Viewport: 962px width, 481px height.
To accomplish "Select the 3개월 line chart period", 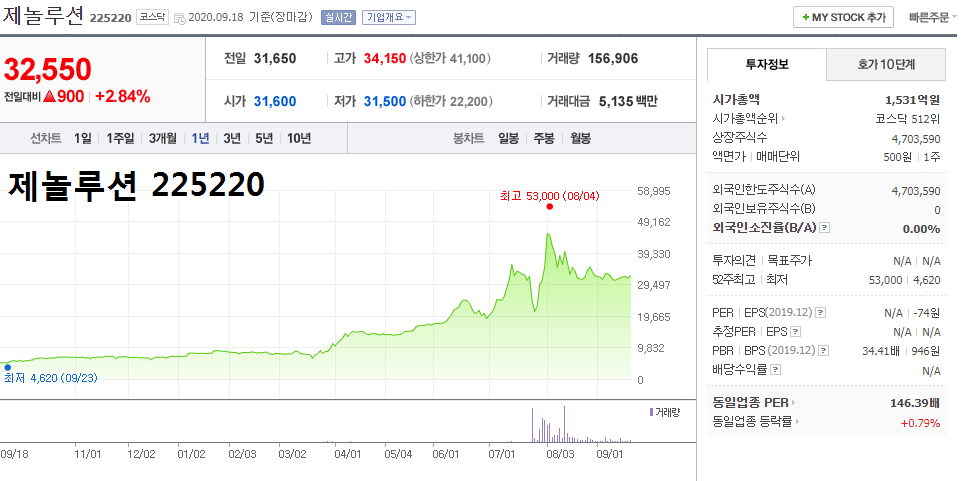I will 163,138.
